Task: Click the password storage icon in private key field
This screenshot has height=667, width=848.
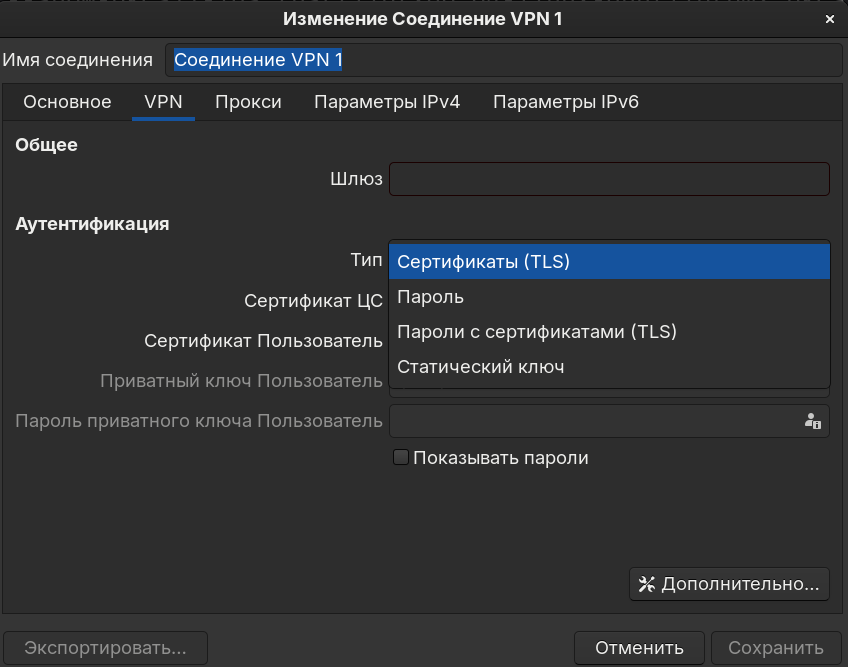Action: pyautogui.click(x=812, y=422)
